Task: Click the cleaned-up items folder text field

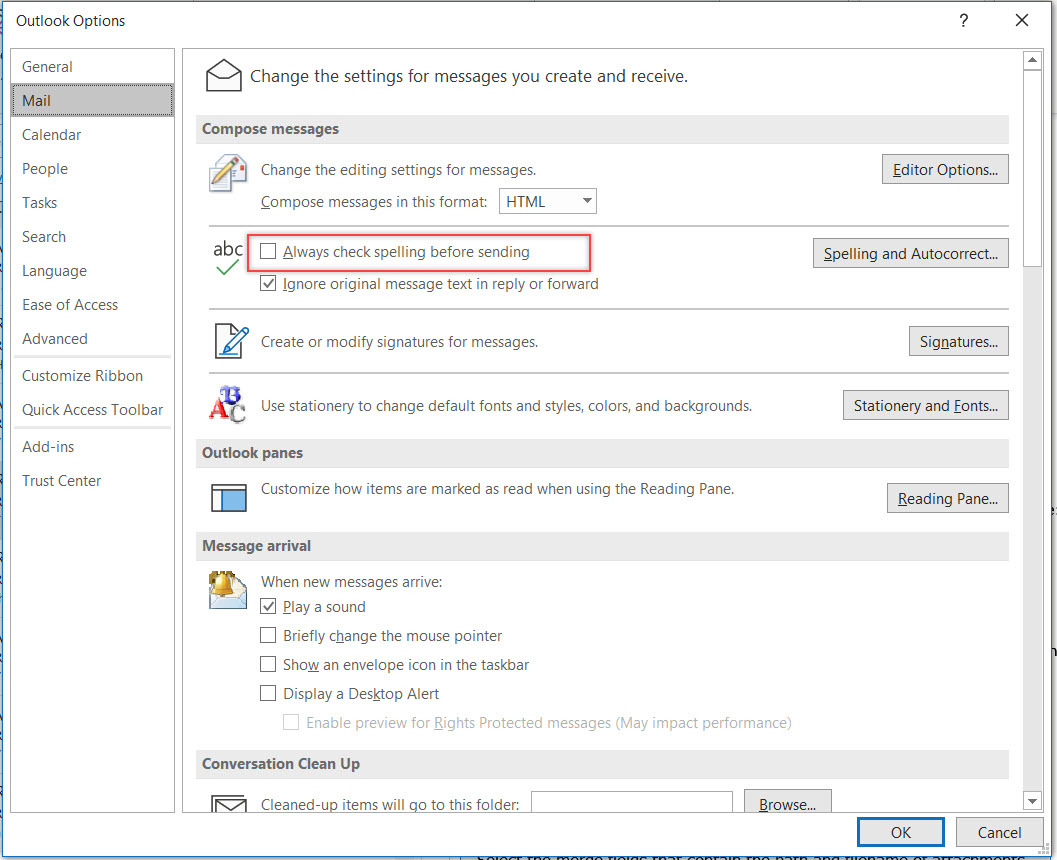Action: tap(632, 803)
